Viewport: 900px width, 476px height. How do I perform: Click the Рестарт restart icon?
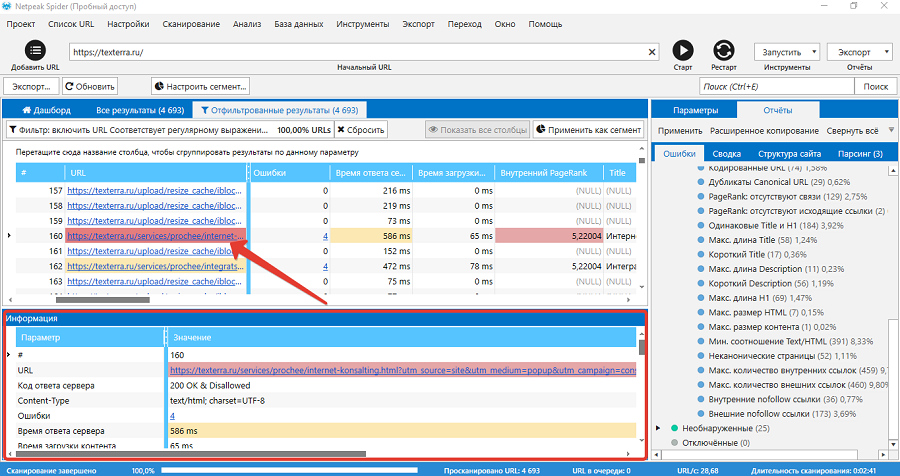click(x=724, y=51)
